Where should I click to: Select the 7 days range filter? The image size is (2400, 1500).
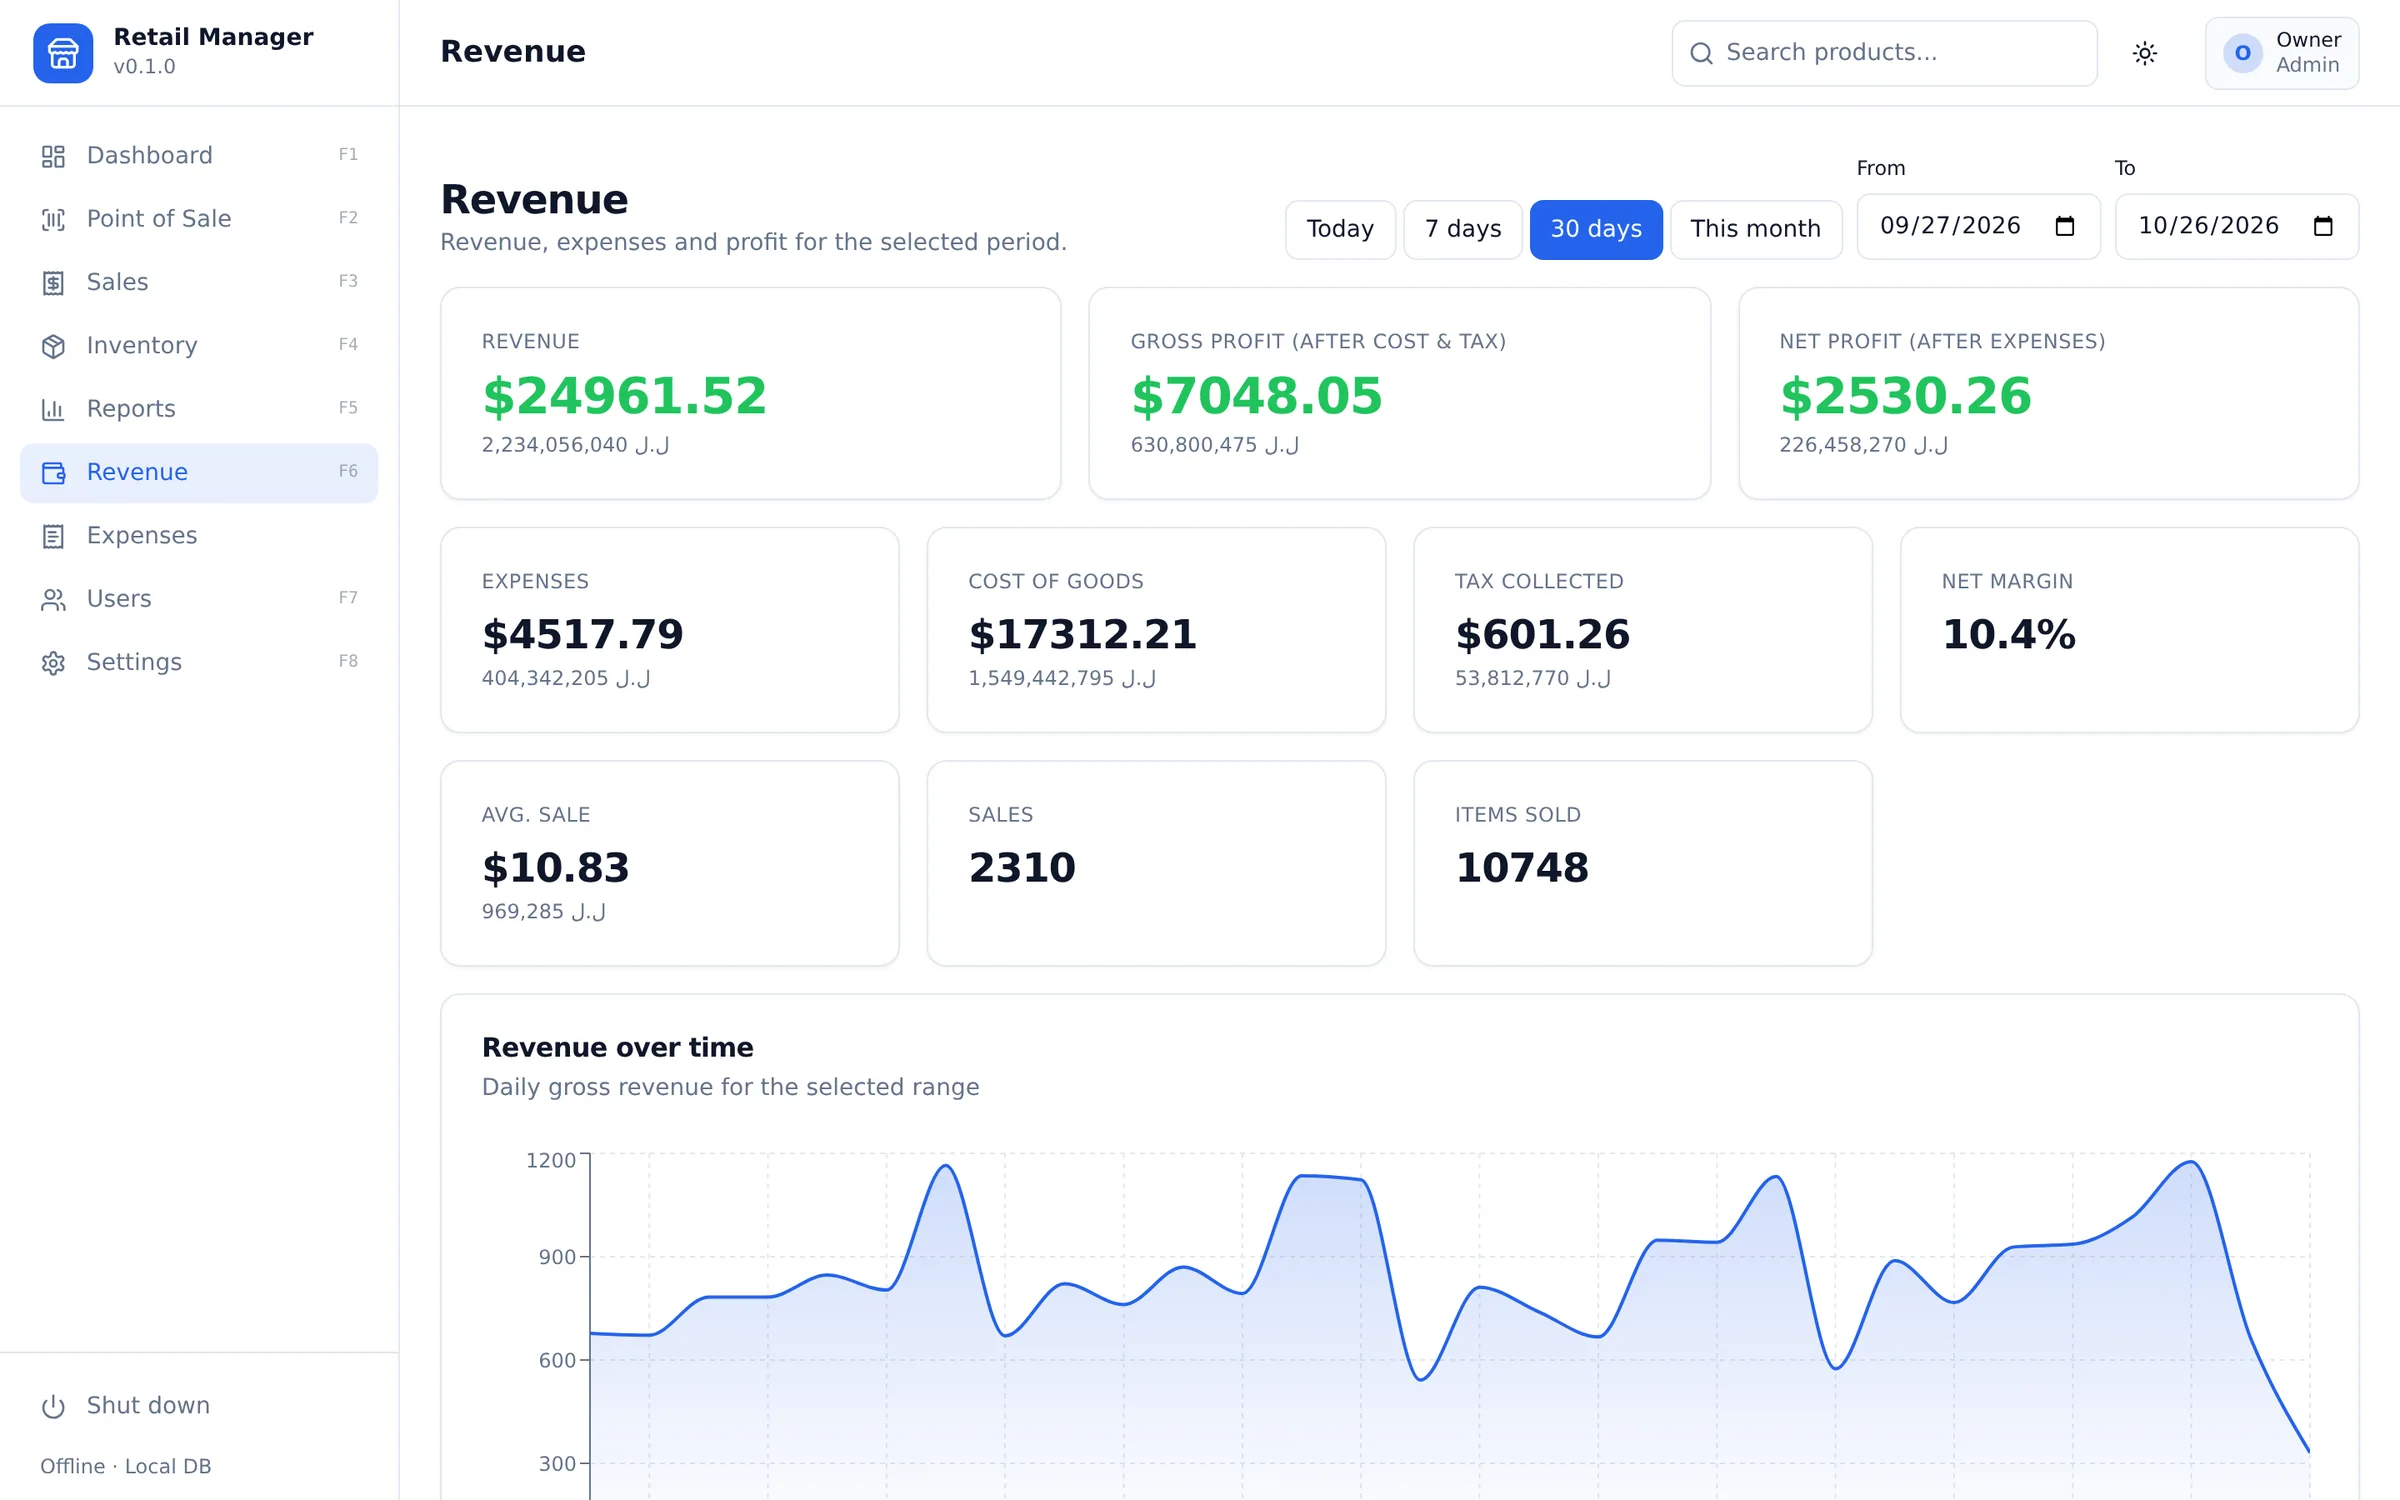(x=1462, y=229)
